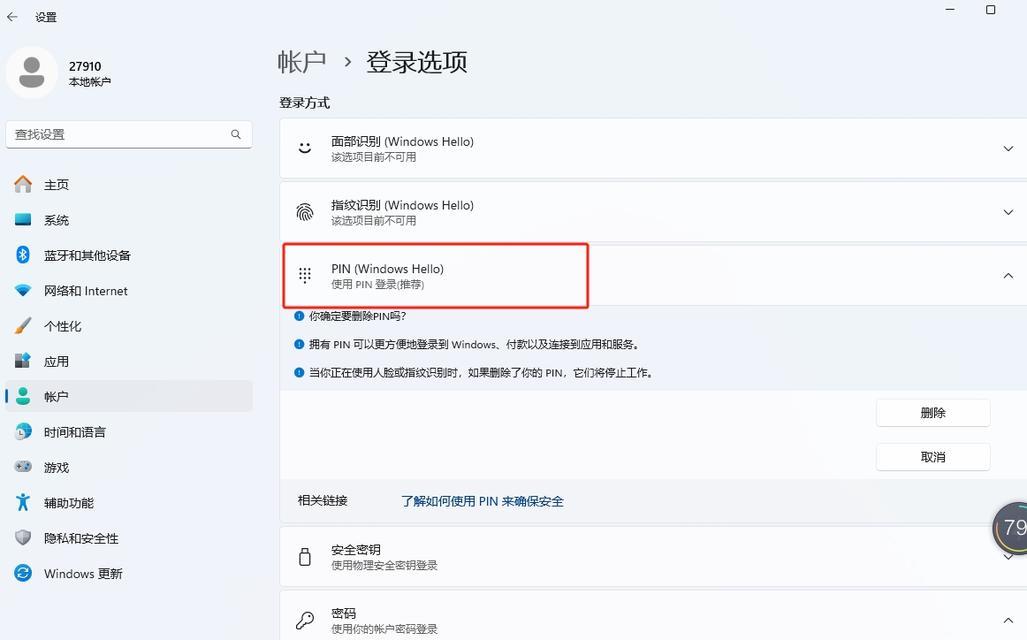Click the 使用 PIN 登录(推荐) subtitle
This screenshot has width=1027, height=640.
(377, 284)
